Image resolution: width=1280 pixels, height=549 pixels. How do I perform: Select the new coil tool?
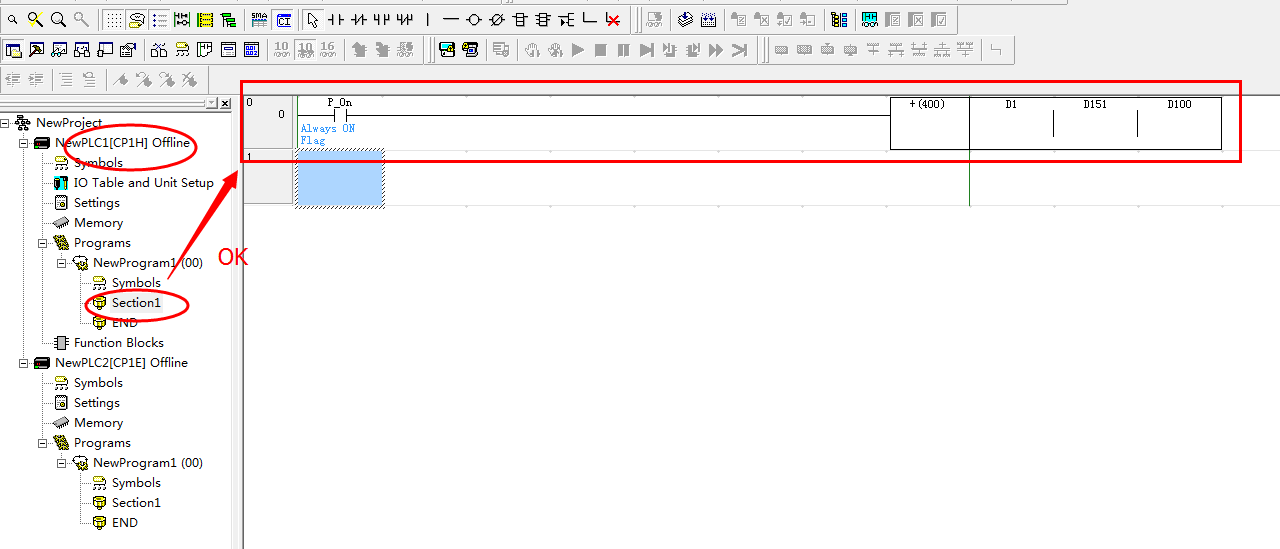pos(474,19)
